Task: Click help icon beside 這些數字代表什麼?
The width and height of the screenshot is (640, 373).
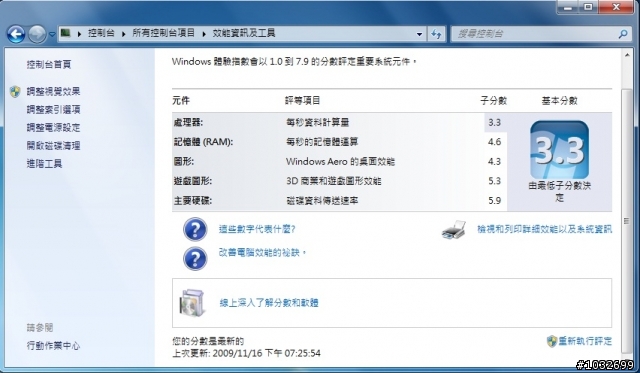Action: 195,229
